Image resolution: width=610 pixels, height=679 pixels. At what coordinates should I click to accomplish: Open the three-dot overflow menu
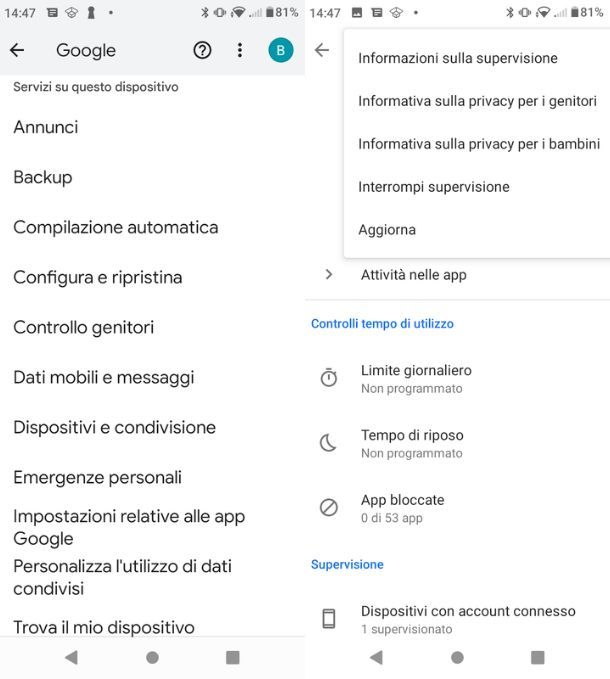click(240, 50)
